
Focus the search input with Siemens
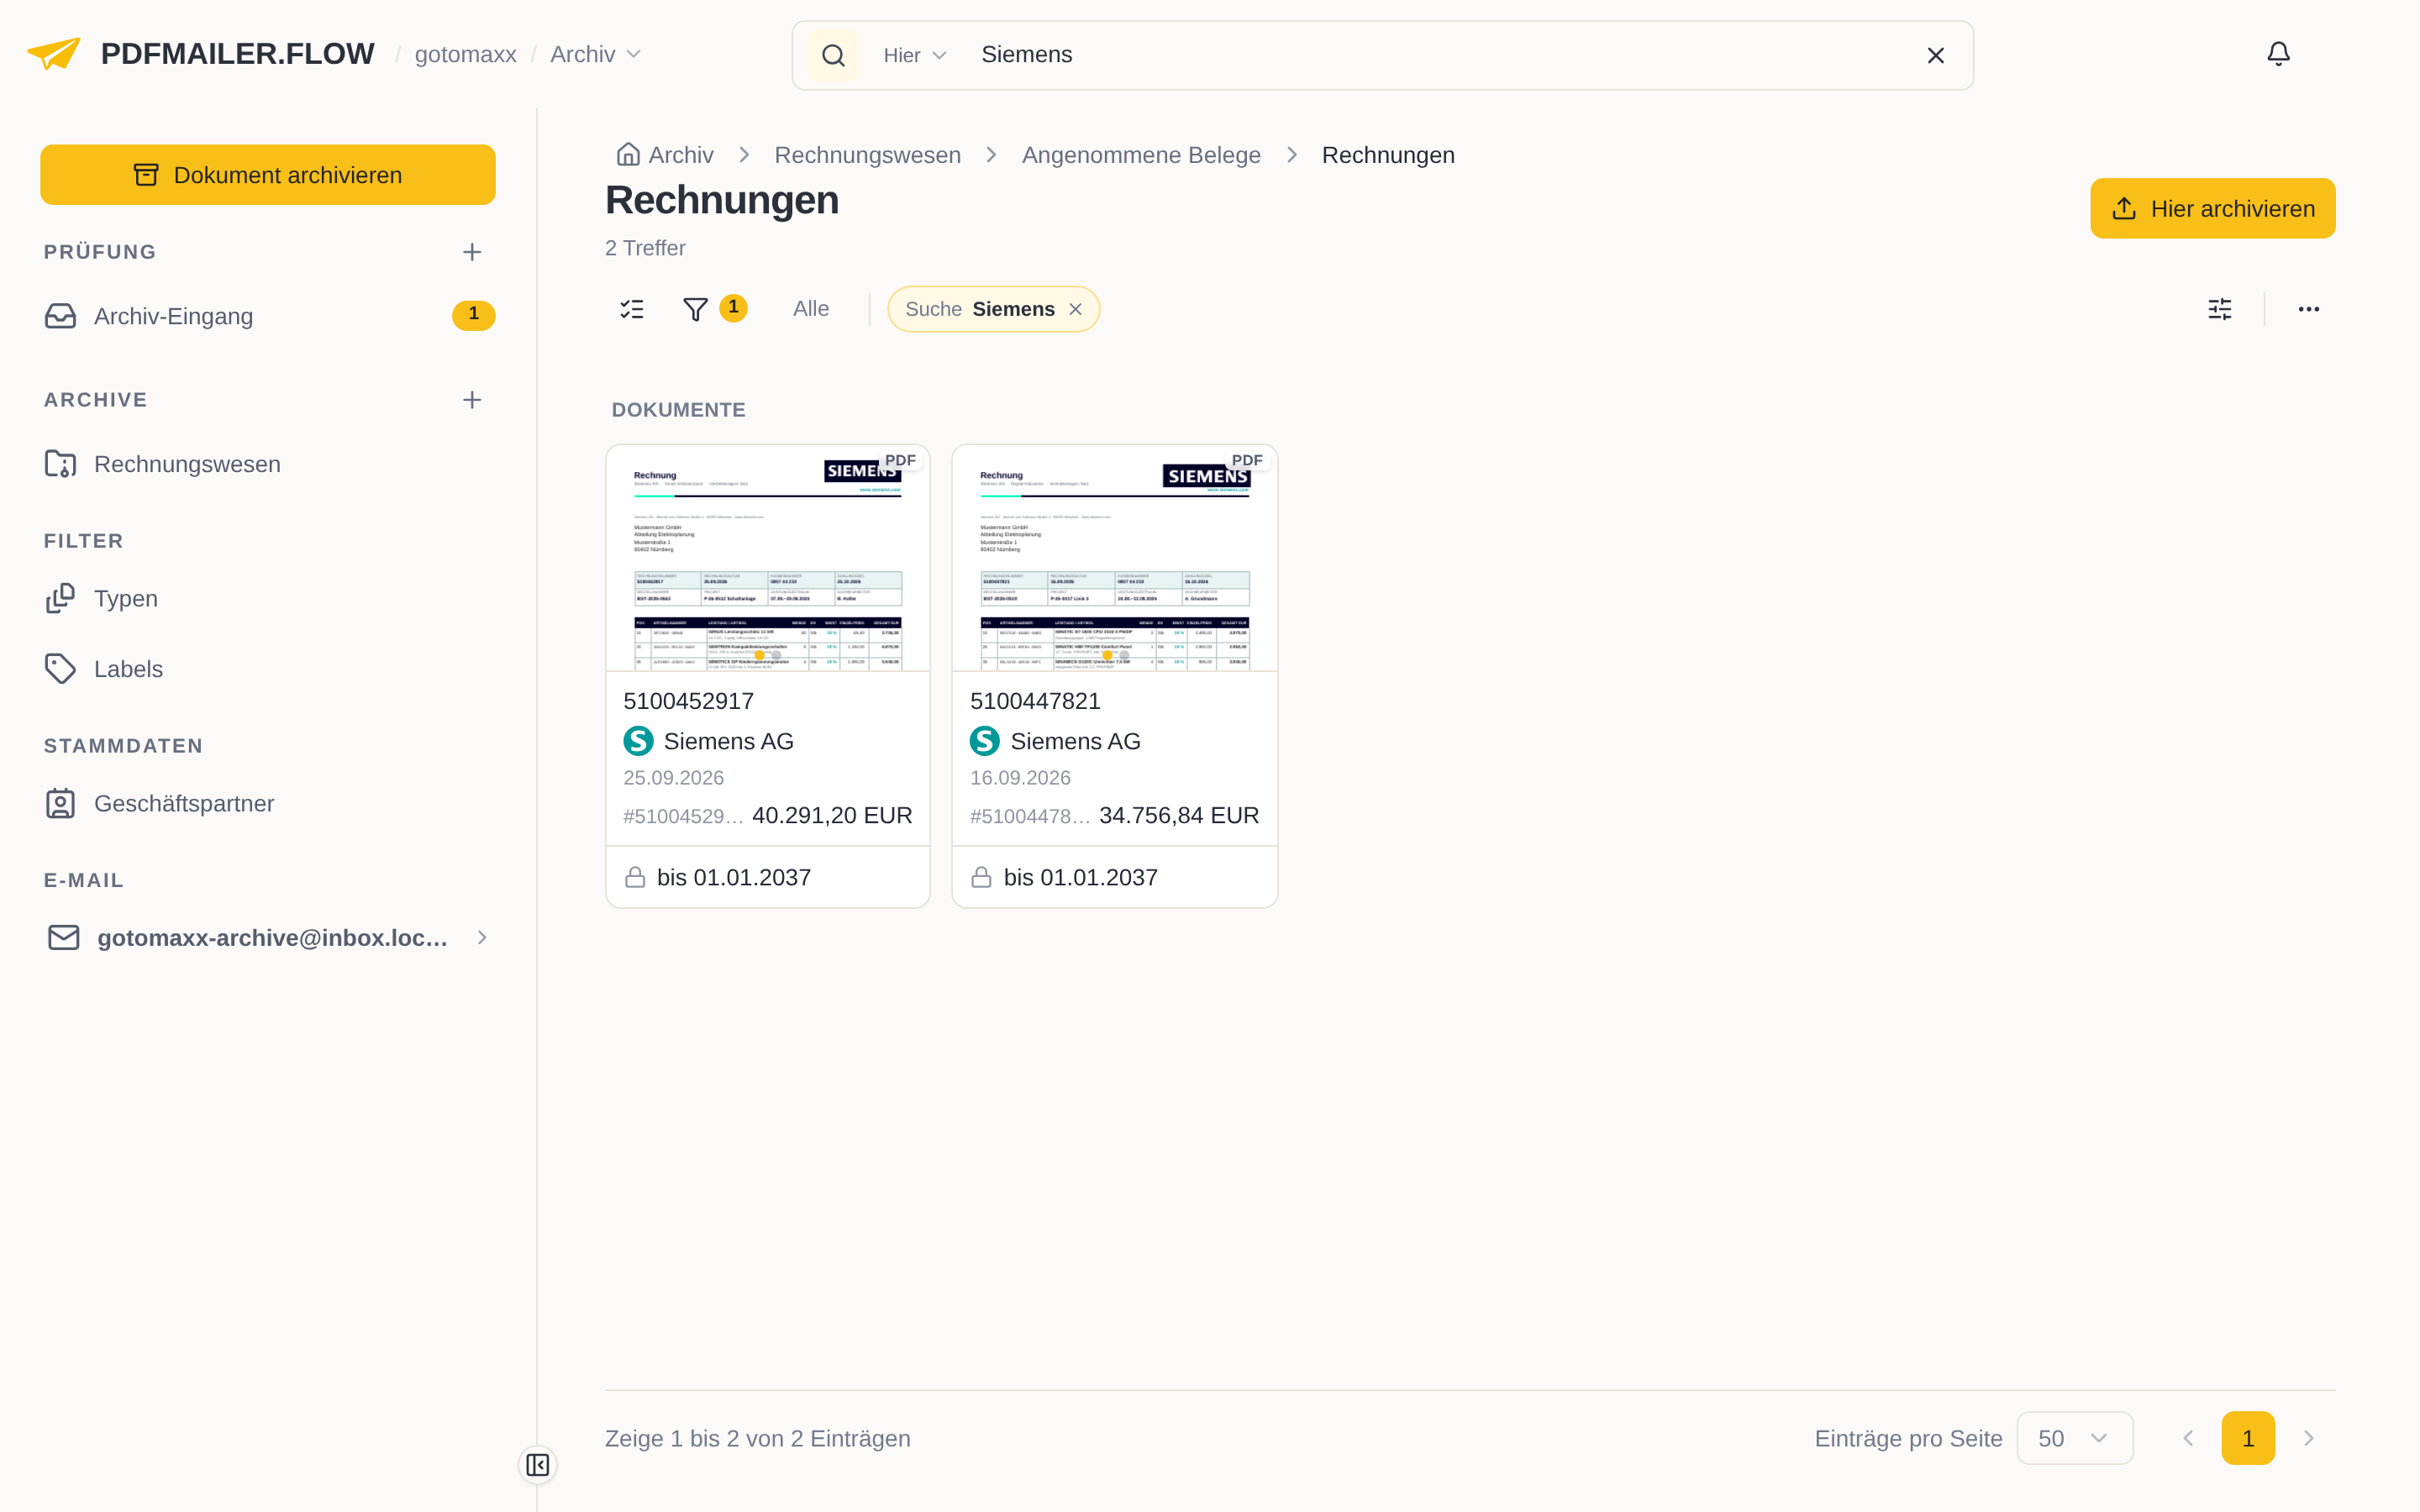click(x=1440, y=55)
